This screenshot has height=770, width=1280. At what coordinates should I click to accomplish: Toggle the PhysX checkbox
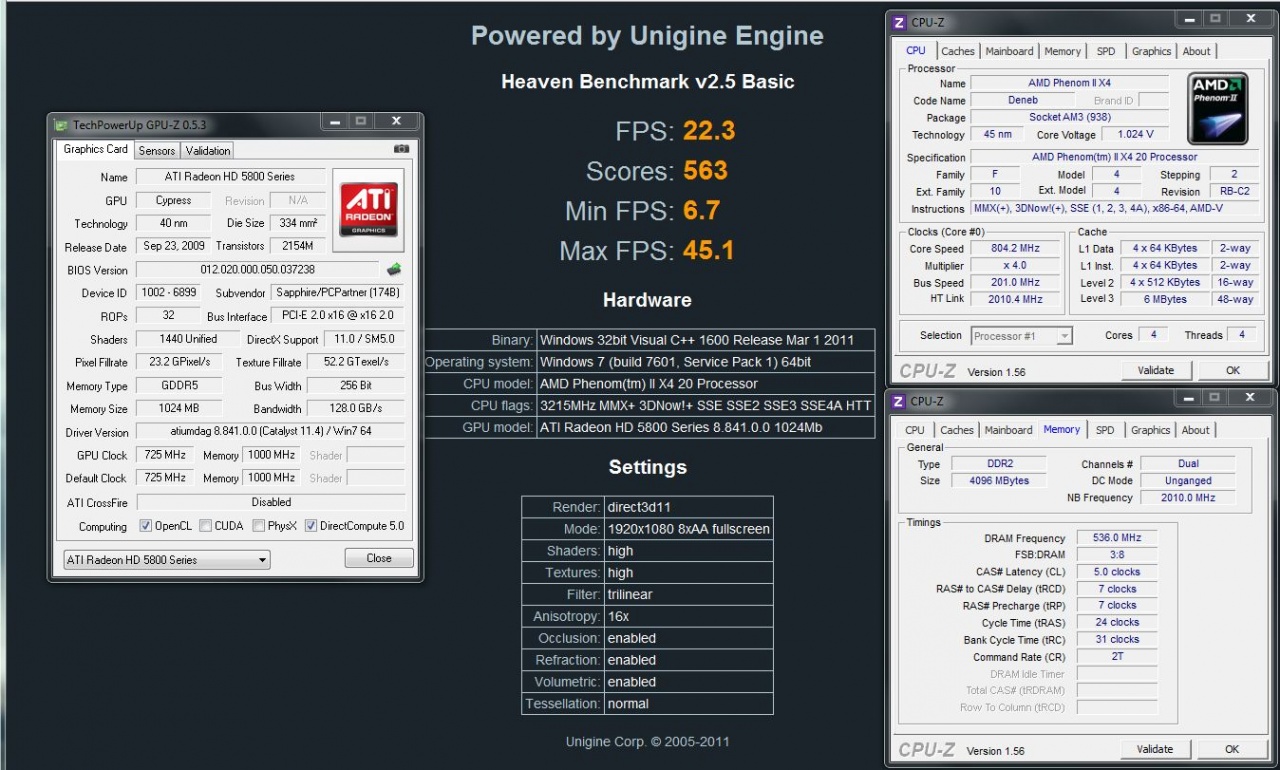(258, 526)
